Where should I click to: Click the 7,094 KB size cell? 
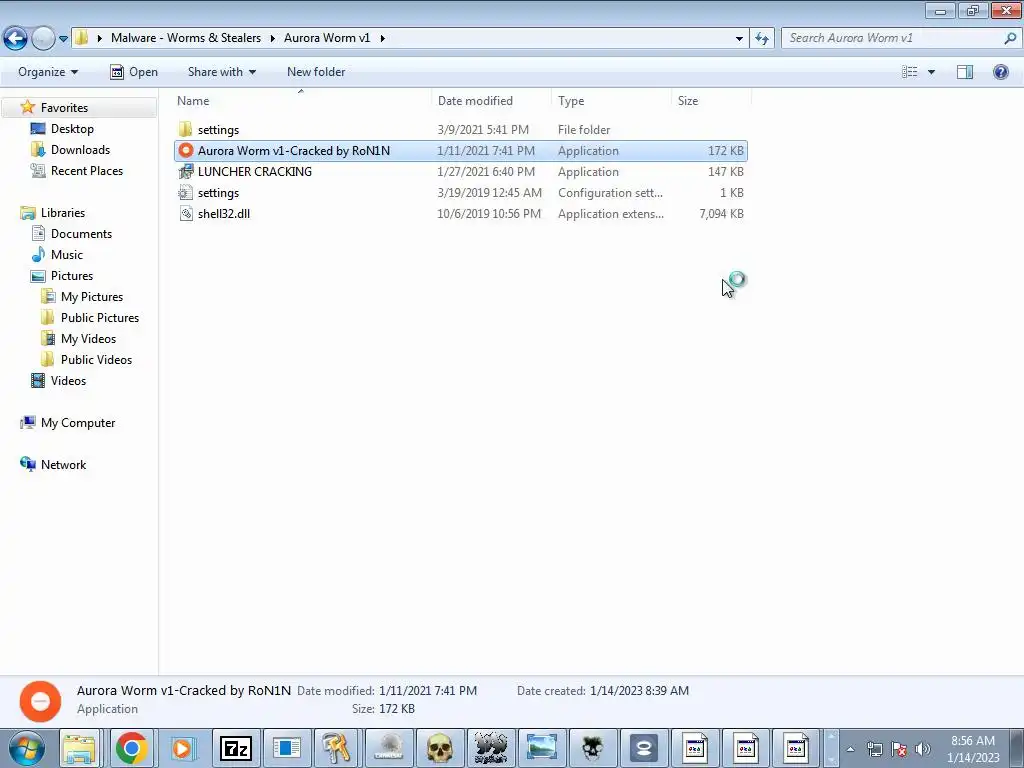(721, 214)
